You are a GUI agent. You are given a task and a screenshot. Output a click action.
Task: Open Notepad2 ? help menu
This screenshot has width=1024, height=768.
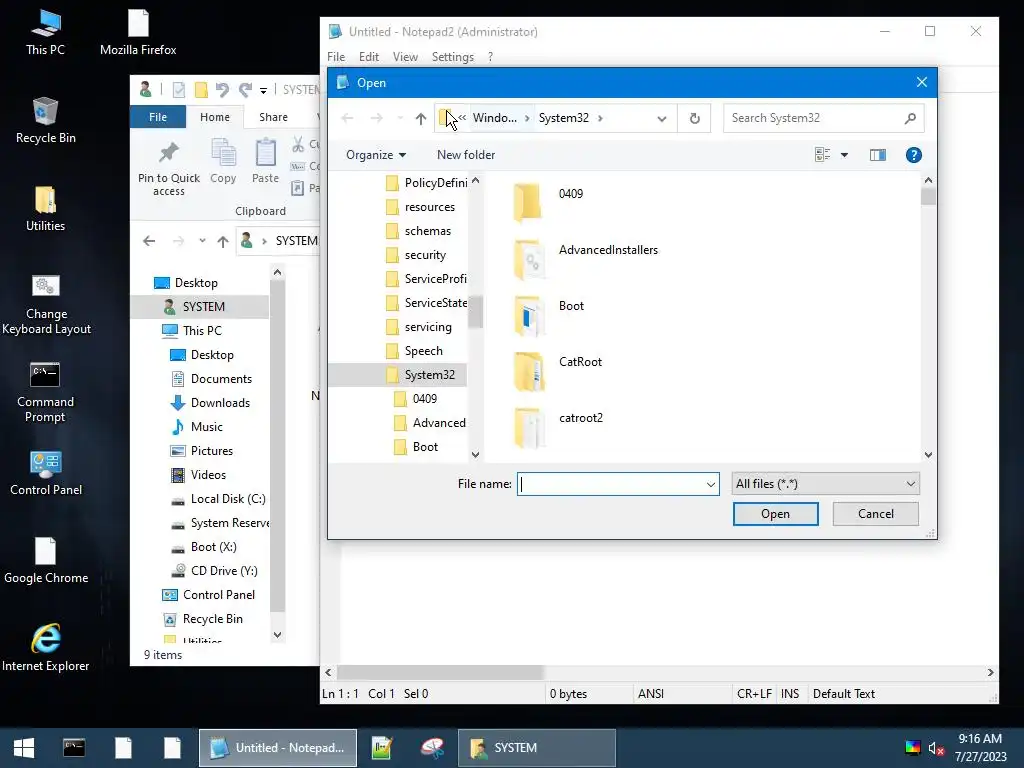(x=490, y=57)
